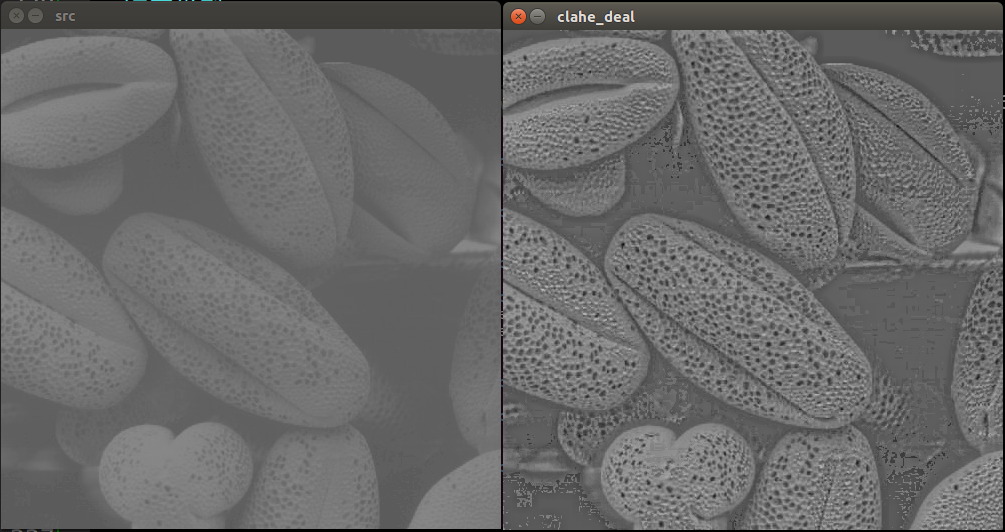The height and width of the screenshot is (532, 1005).
Task: Close the clahe_deal window
Action: (519, 17)
